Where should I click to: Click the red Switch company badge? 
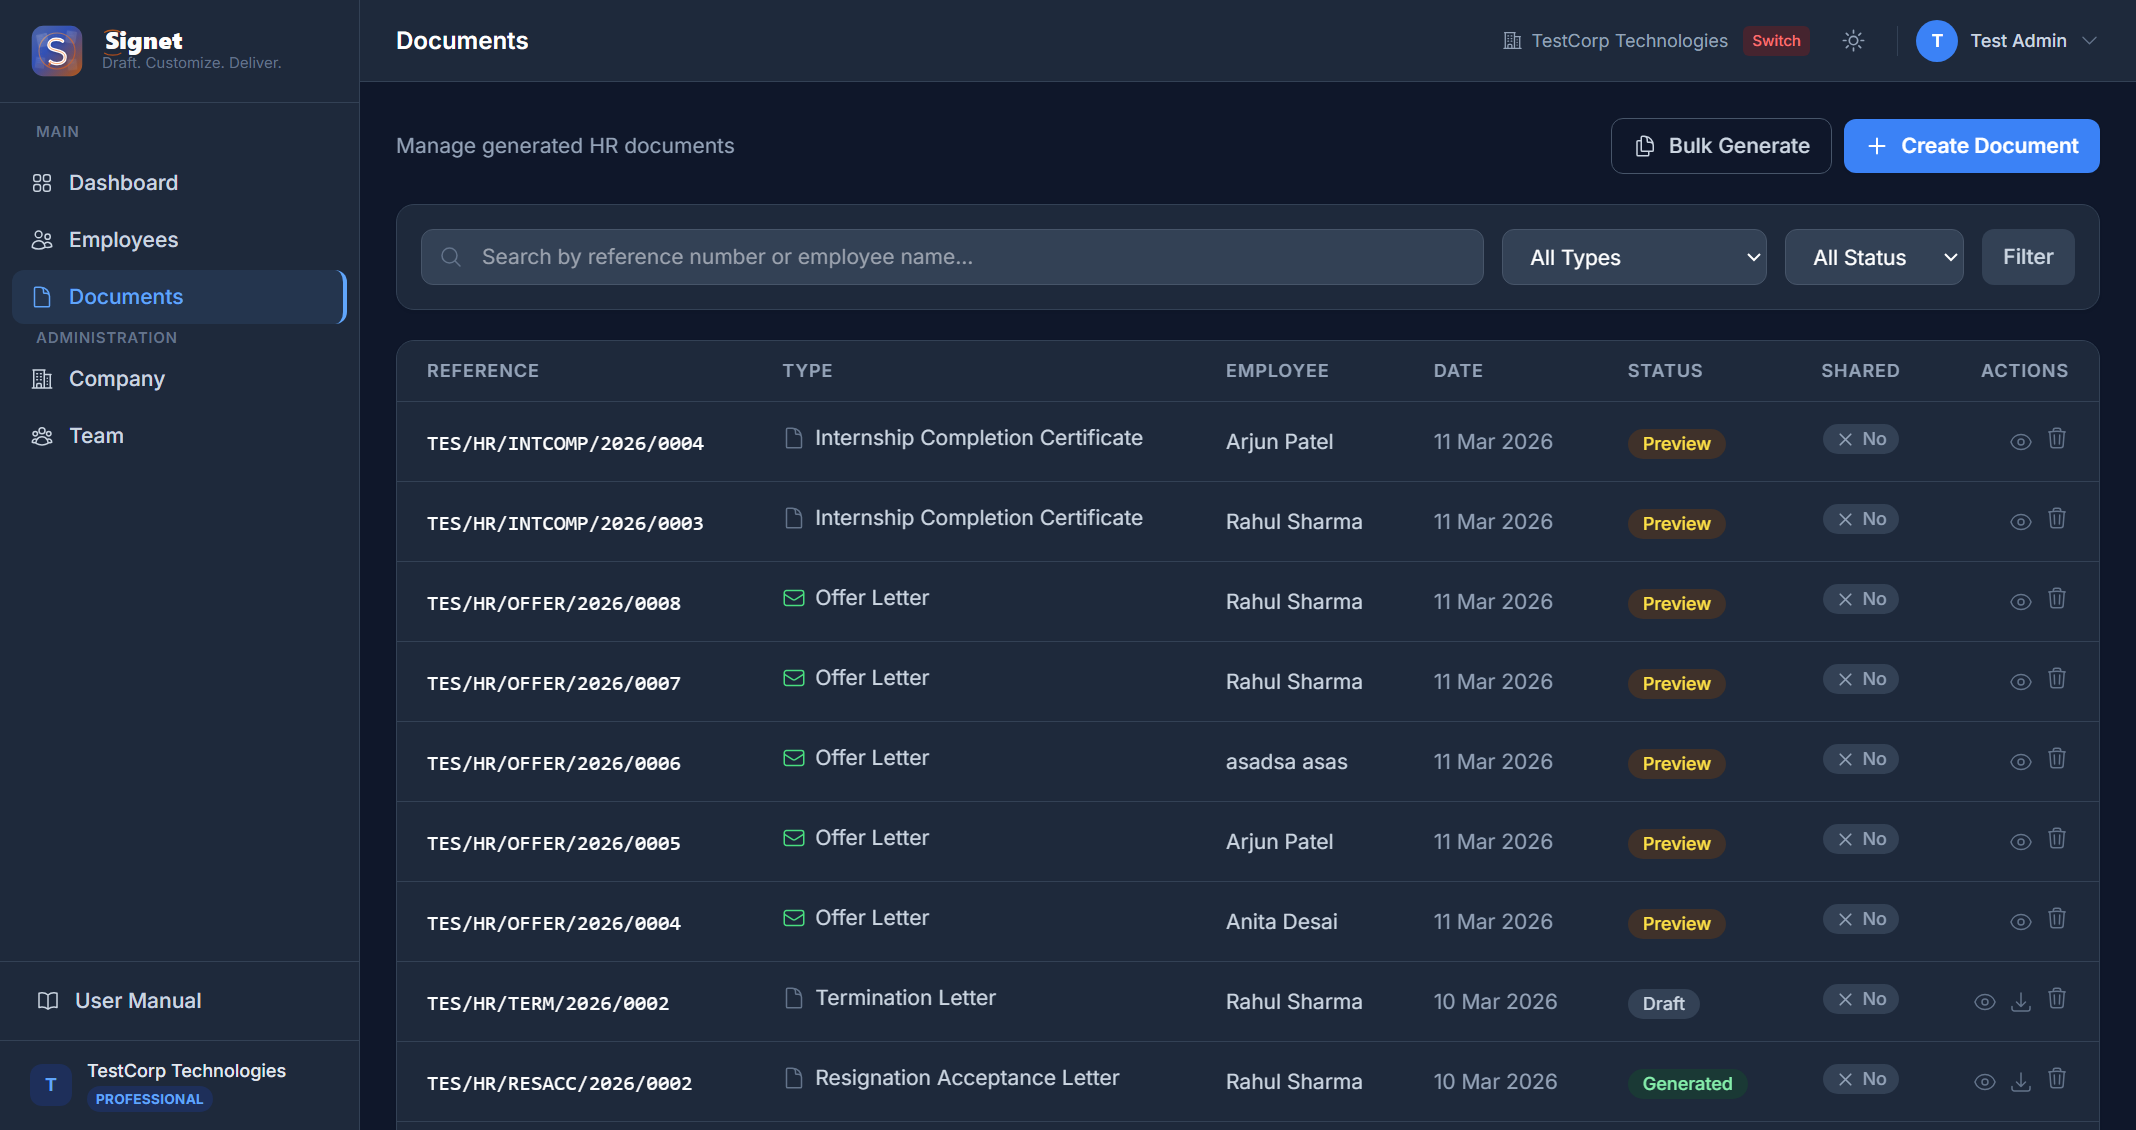[x=1776, y=41]
